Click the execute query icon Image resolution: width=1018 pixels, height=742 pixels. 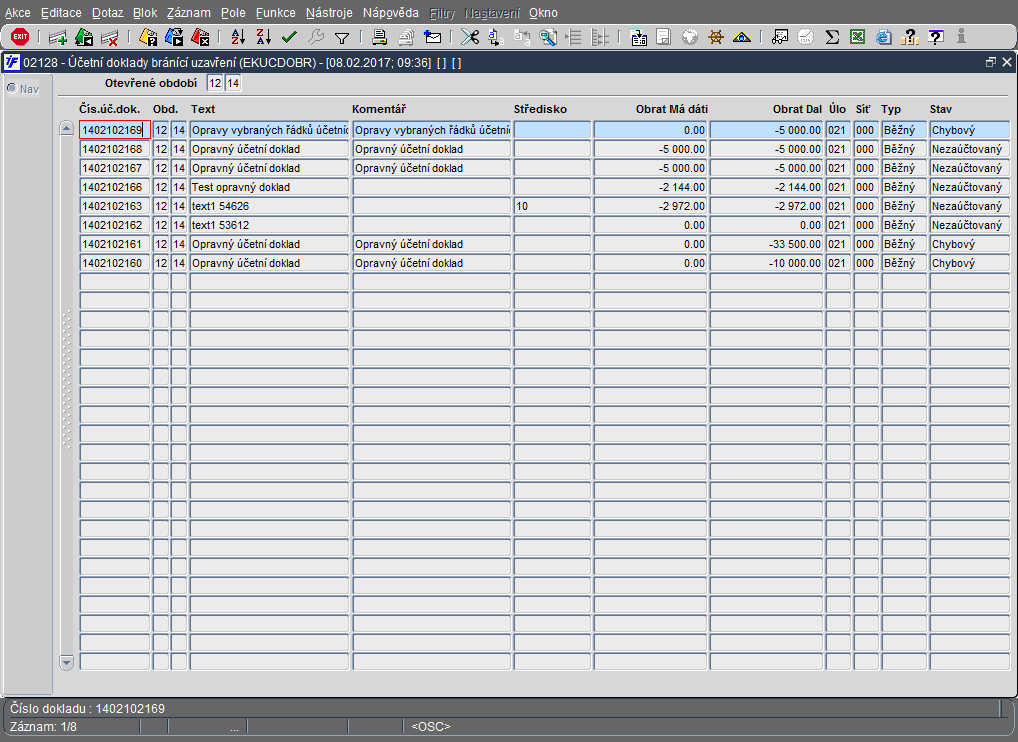[174, 38]
